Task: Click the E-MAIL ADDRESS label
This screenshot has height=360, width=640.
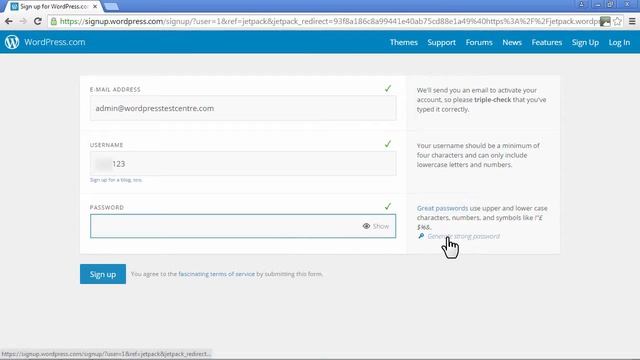Action: 115,89
